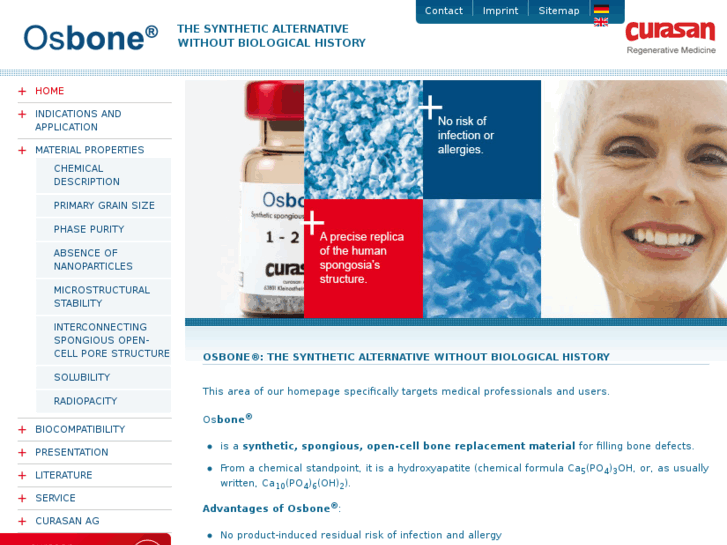Click plus icon beside BIOCOMPATIBILITY
Viewport: 727px width, 545px height.
tap(22, 430)
